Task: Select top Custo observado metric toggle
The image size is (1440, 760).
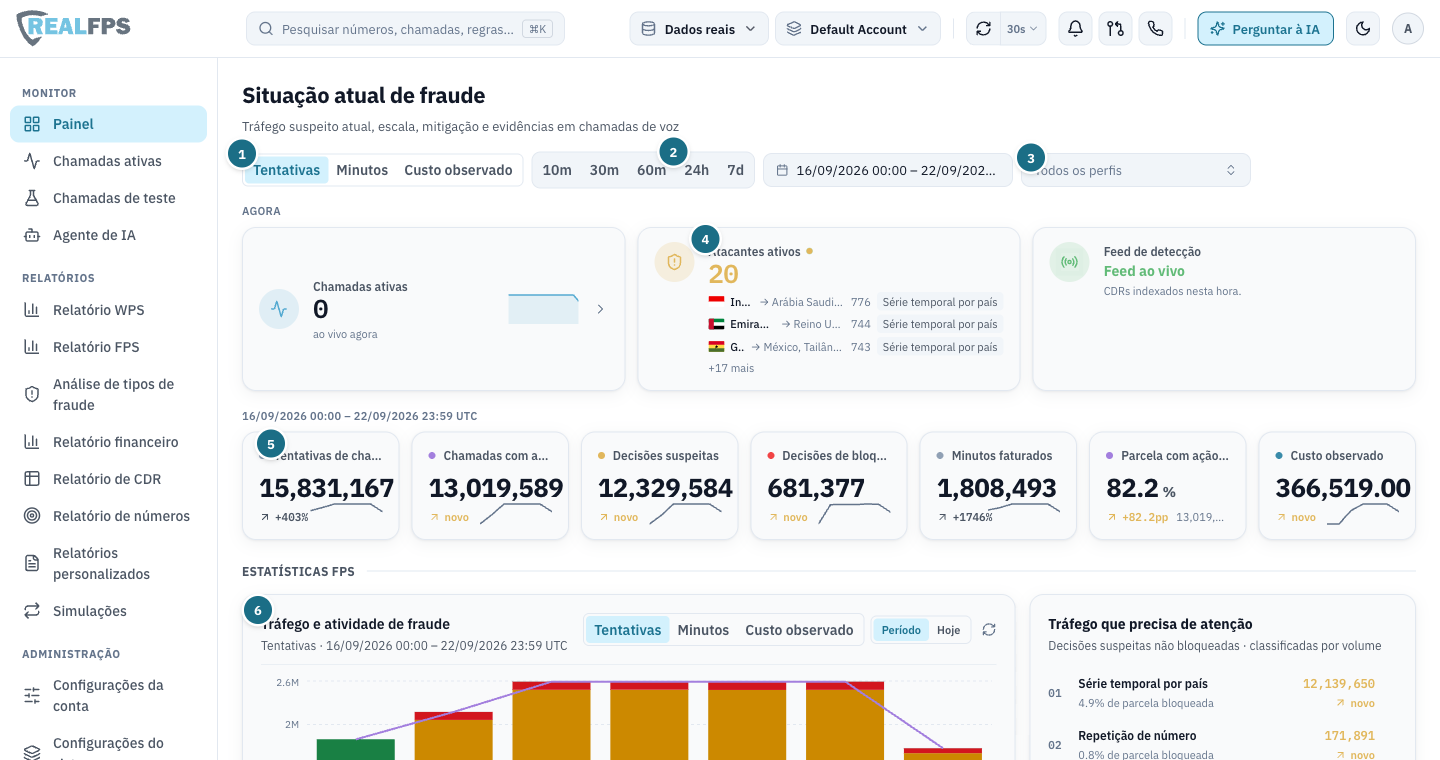Action: (x=458, y=170)
